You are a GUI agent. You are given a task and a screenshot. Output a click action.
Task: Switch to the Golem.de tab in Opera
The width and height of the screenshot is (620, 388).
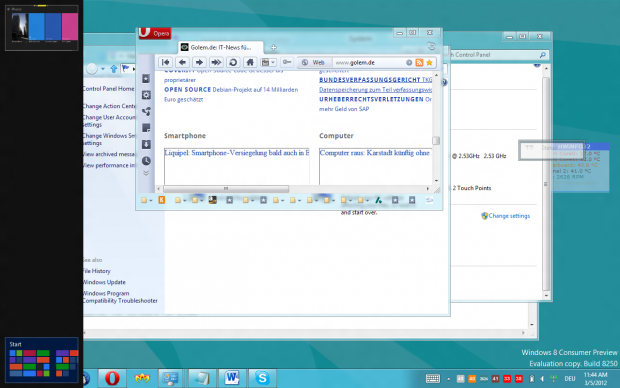click(220, 47)
